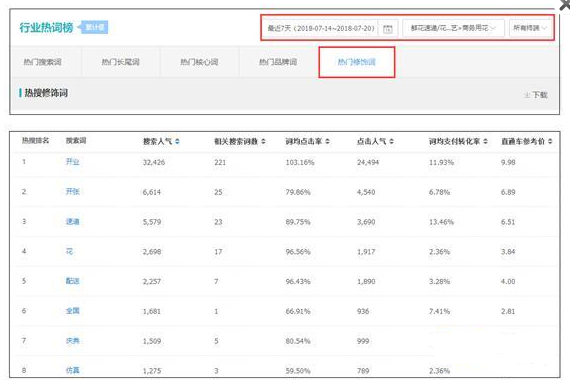Open the search term 开张 link
This screenshot has width=570, height=386.
coord(72,192)
